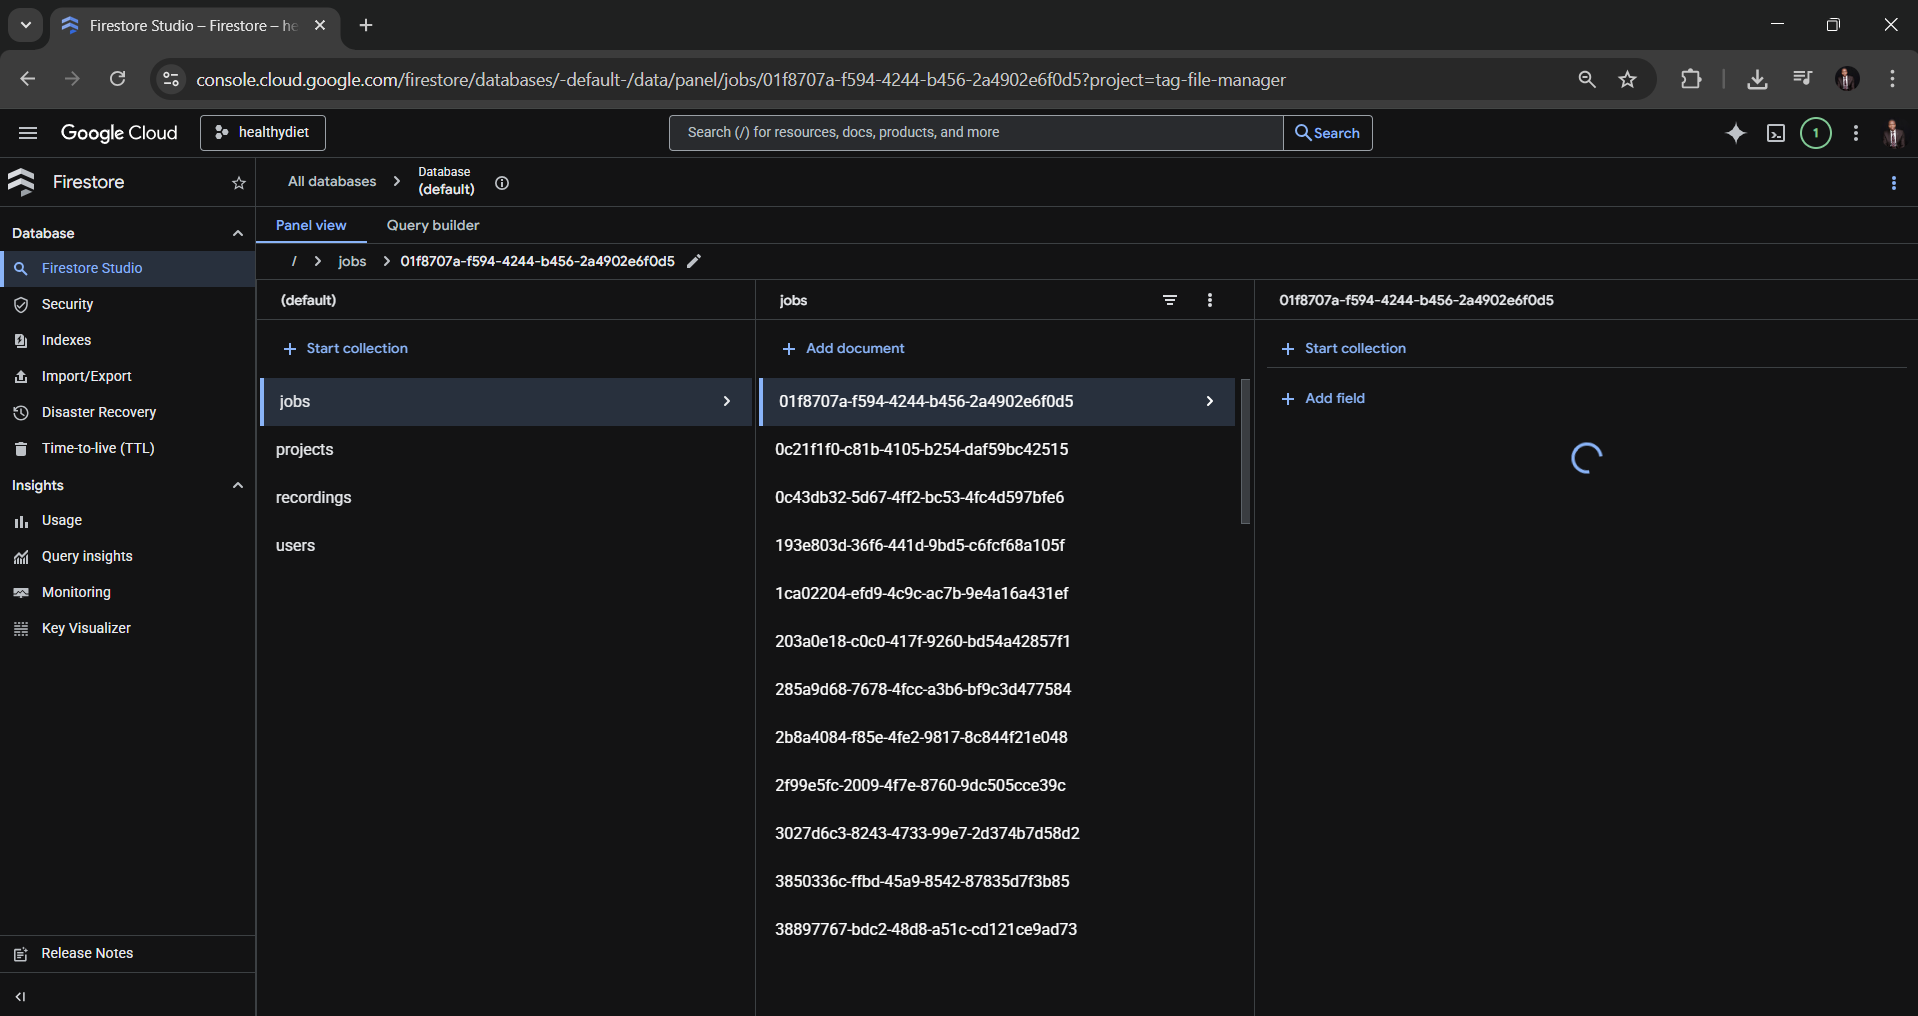The height and width of the screenshot is (1016, 1918).
Task: Open the Gemini spark icon
Action: (1736, 133)
